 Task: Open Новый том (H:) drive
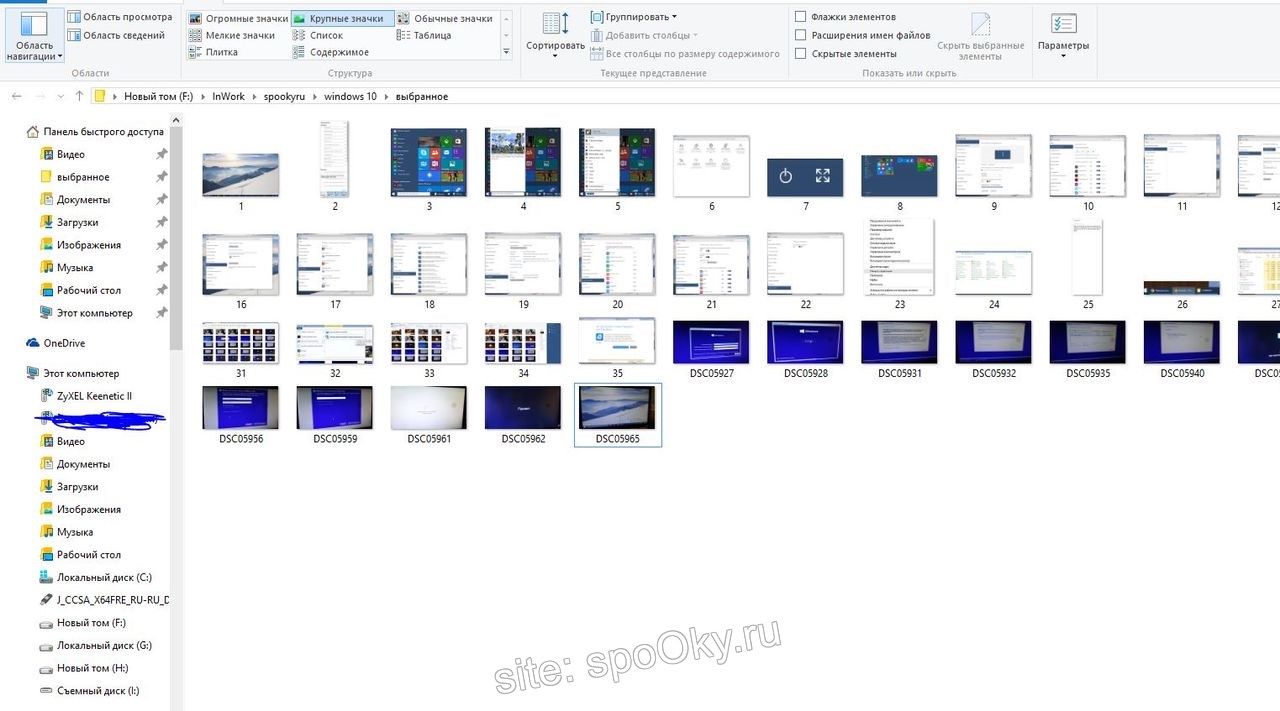coord(92,668)
